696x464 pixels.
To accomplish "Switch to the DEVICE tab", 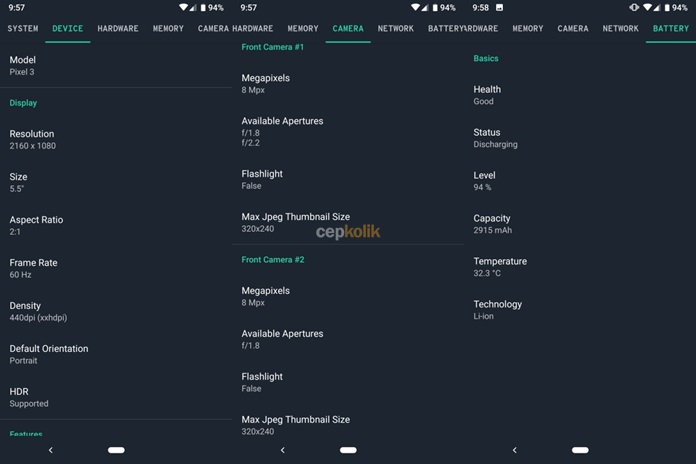I will pyautogui.click(x=67, y=28).
